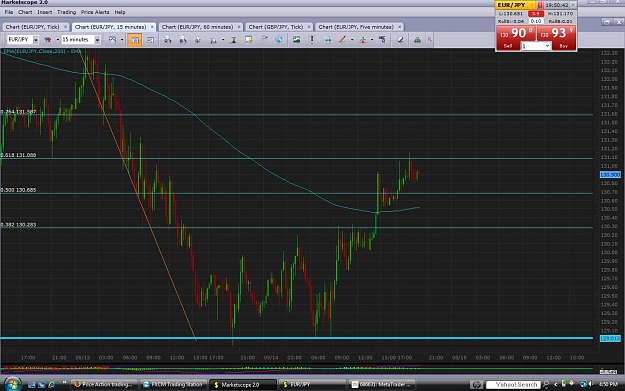The height and width of the screenshot is (391, 625).
Task: Close the Chart (GBP/JPY, Tick) tab
Action: [309, 27]
